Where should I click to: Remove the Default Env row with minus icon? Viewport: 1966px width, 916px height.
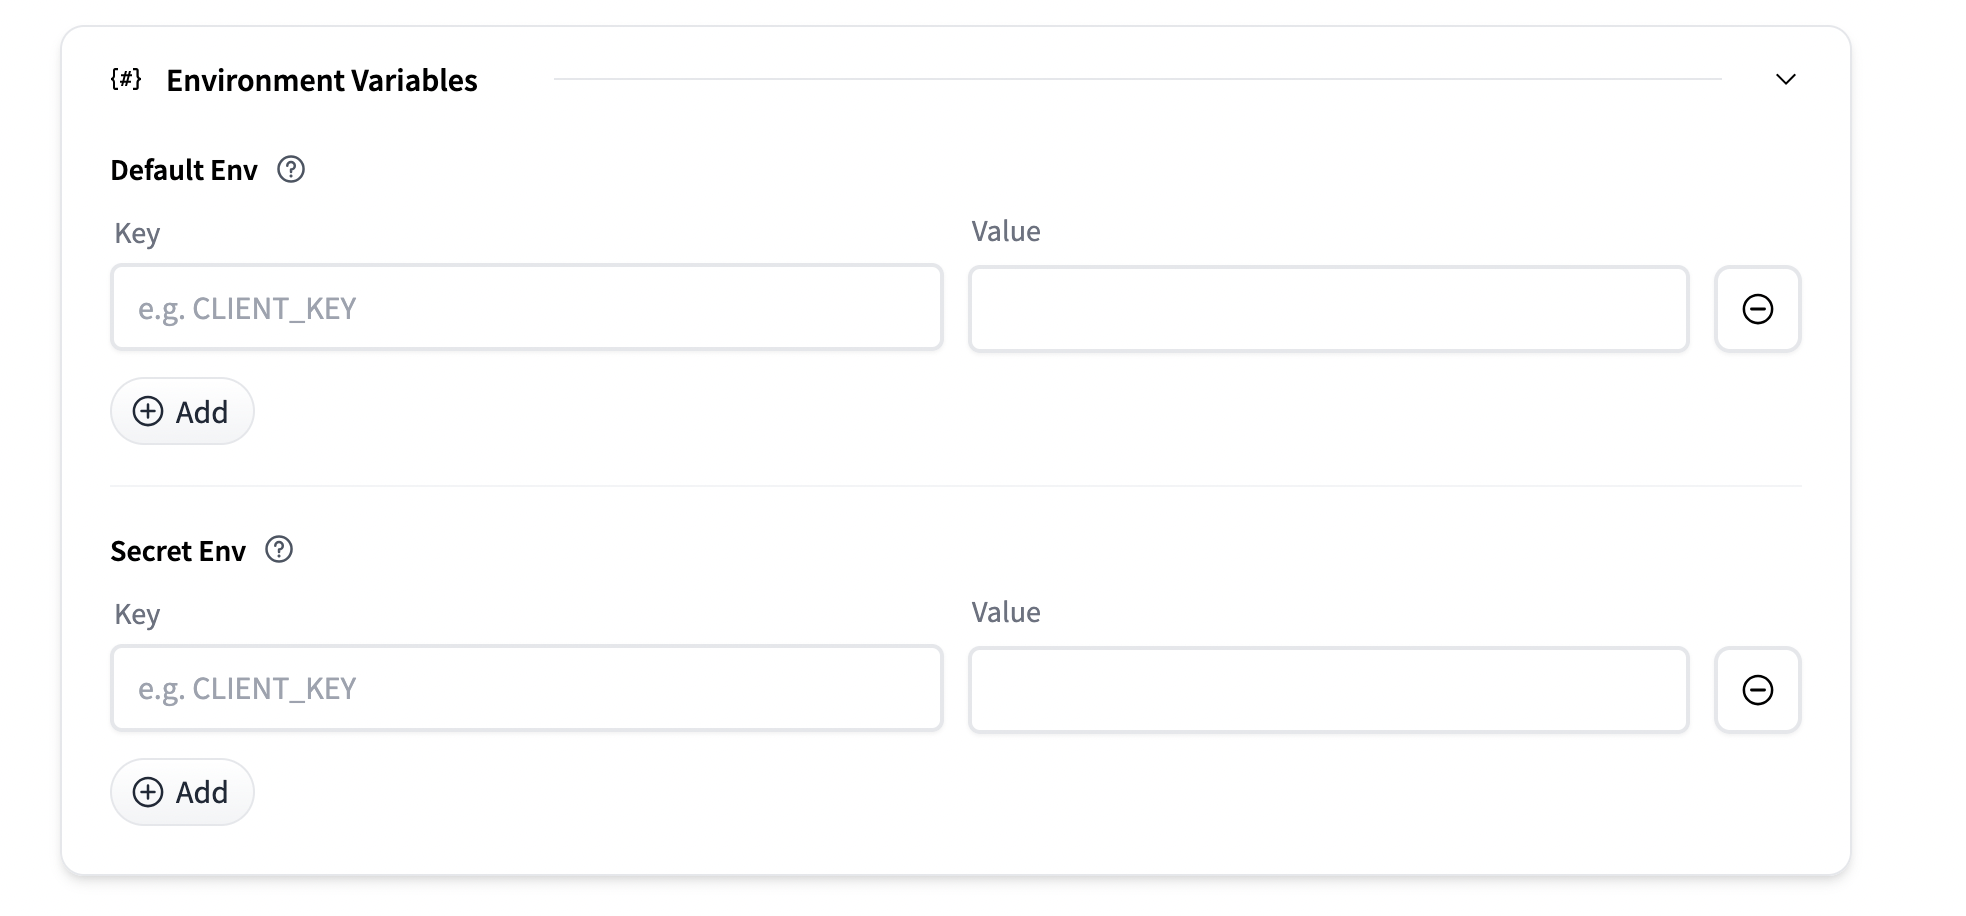pyautogui.click(x=1757, y=309)
